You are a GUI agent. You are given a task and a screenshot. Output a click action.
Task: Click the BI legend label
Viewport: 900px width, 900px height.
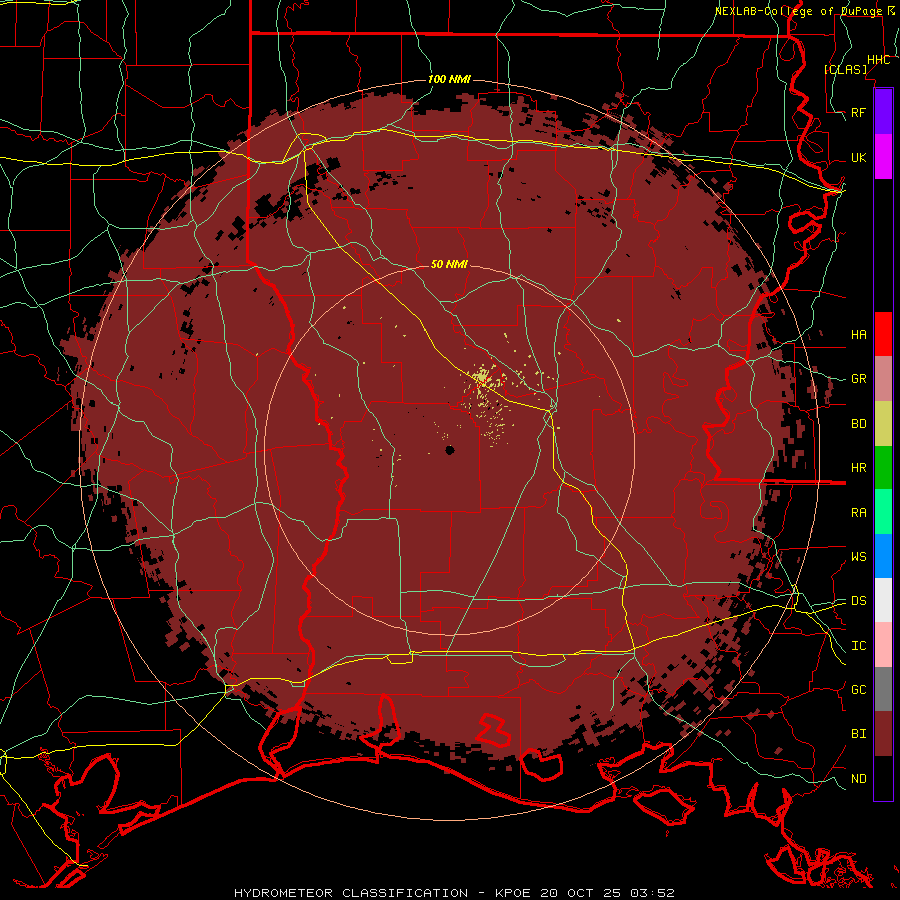(859, 734)
